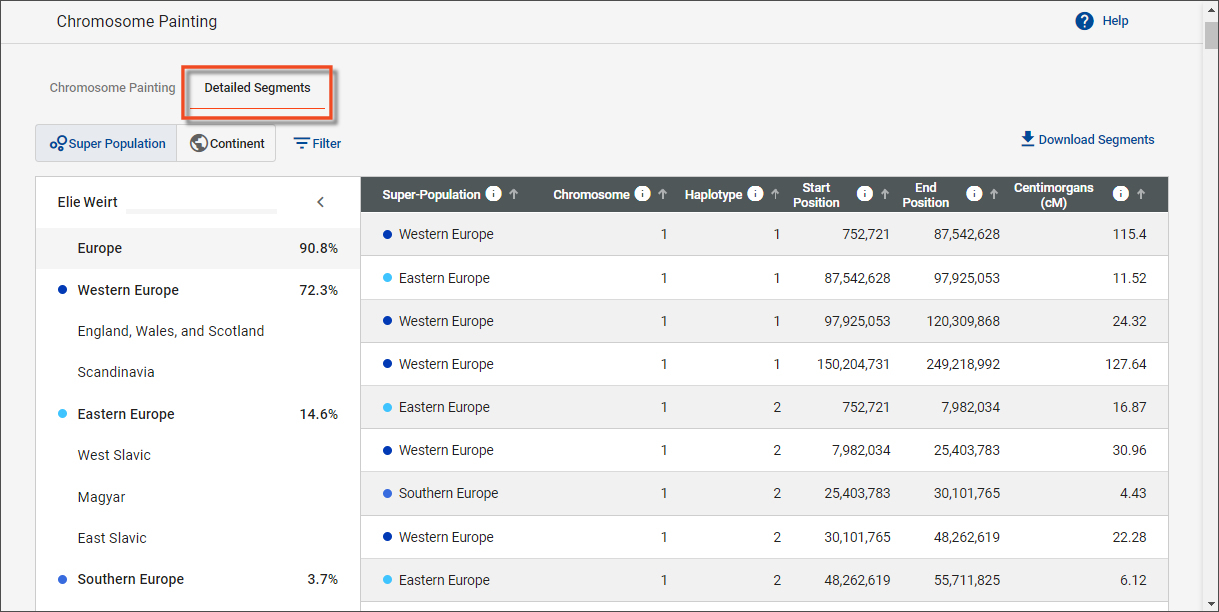The width and height of the screenshot is (1219, 612).
Task: Click the Help question mark icon
Action: click(x=1084, y=21)
